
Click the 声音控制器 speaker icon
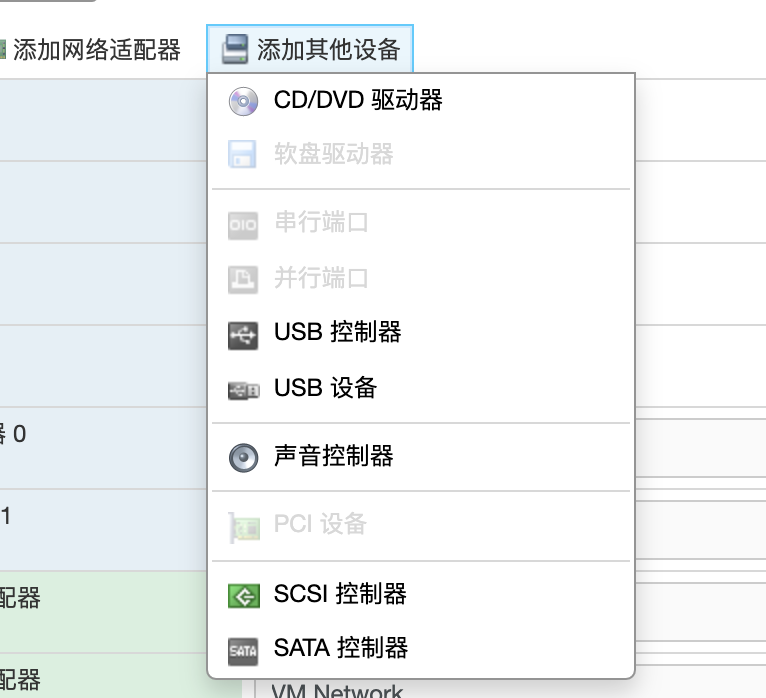click(243, 457)
